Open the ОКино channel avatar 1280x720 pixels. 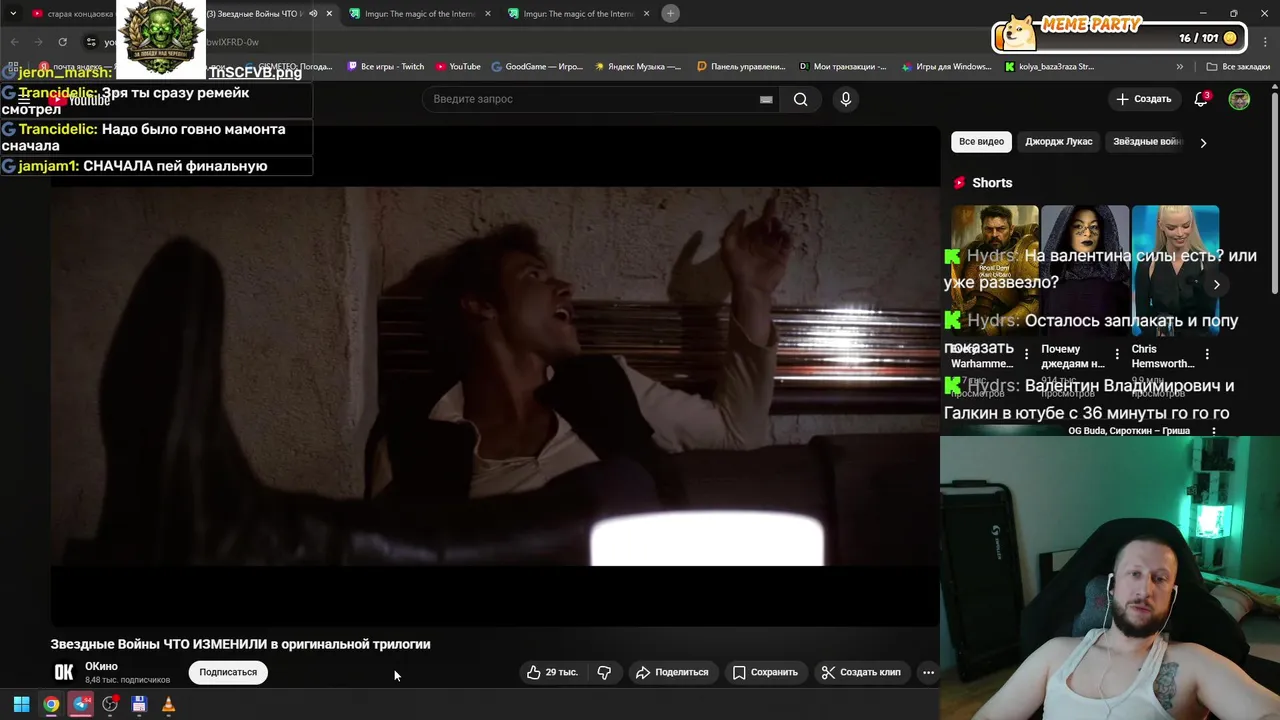64,672
